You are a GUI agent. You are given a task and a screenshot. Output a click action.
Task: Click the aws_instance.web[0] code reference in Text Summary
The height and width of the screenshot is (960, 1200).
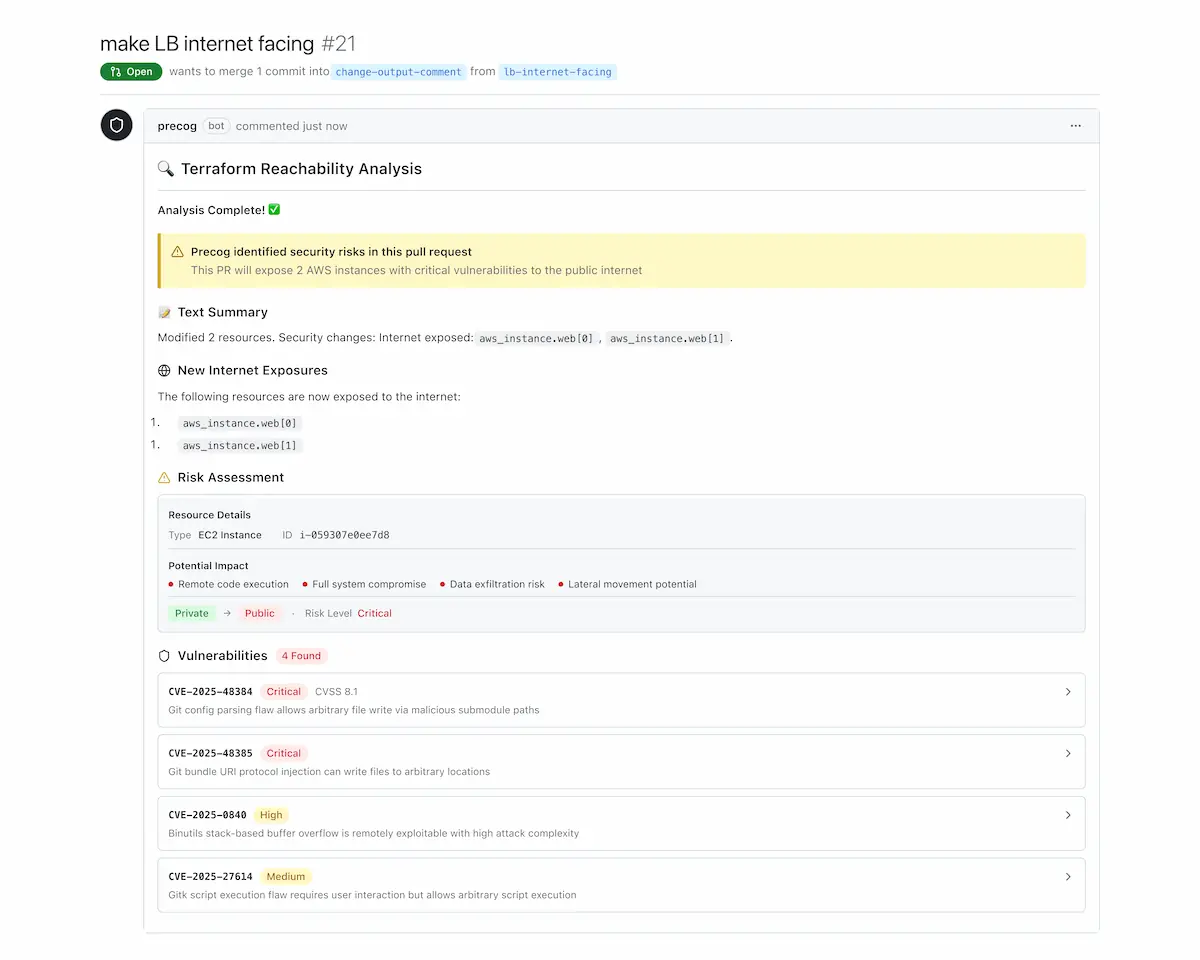[534, 338]
